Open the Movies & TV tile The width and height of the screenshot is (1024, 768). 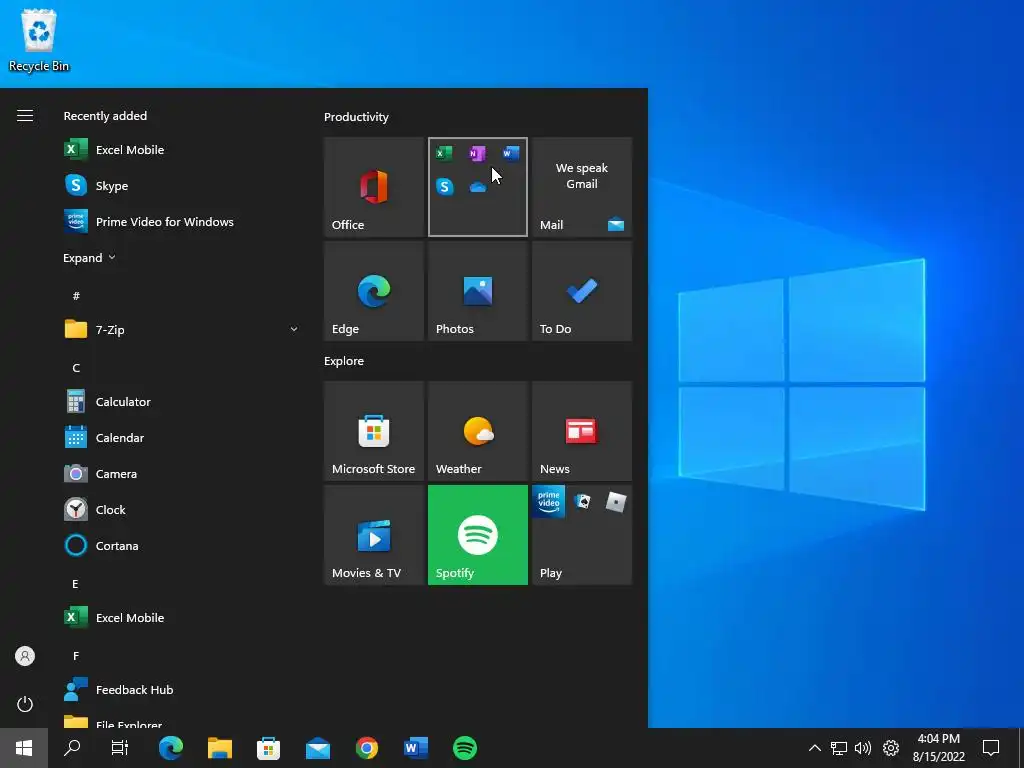374,535
